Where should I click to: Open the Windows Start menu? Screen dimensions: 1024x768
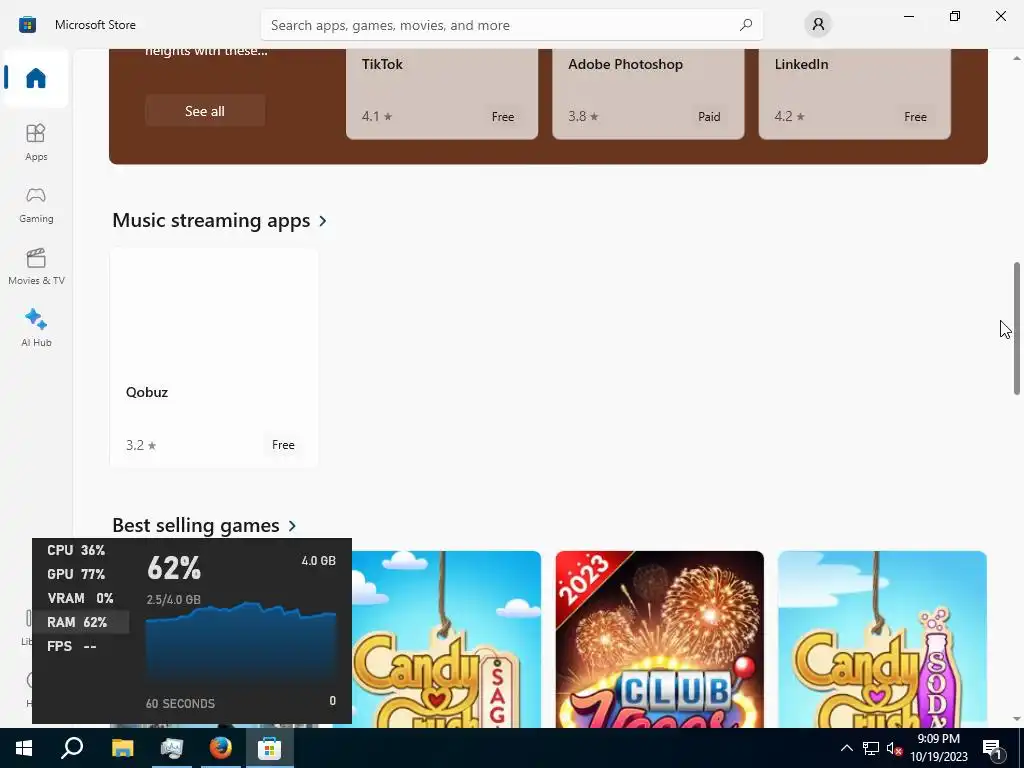click(x=24, y=748)
